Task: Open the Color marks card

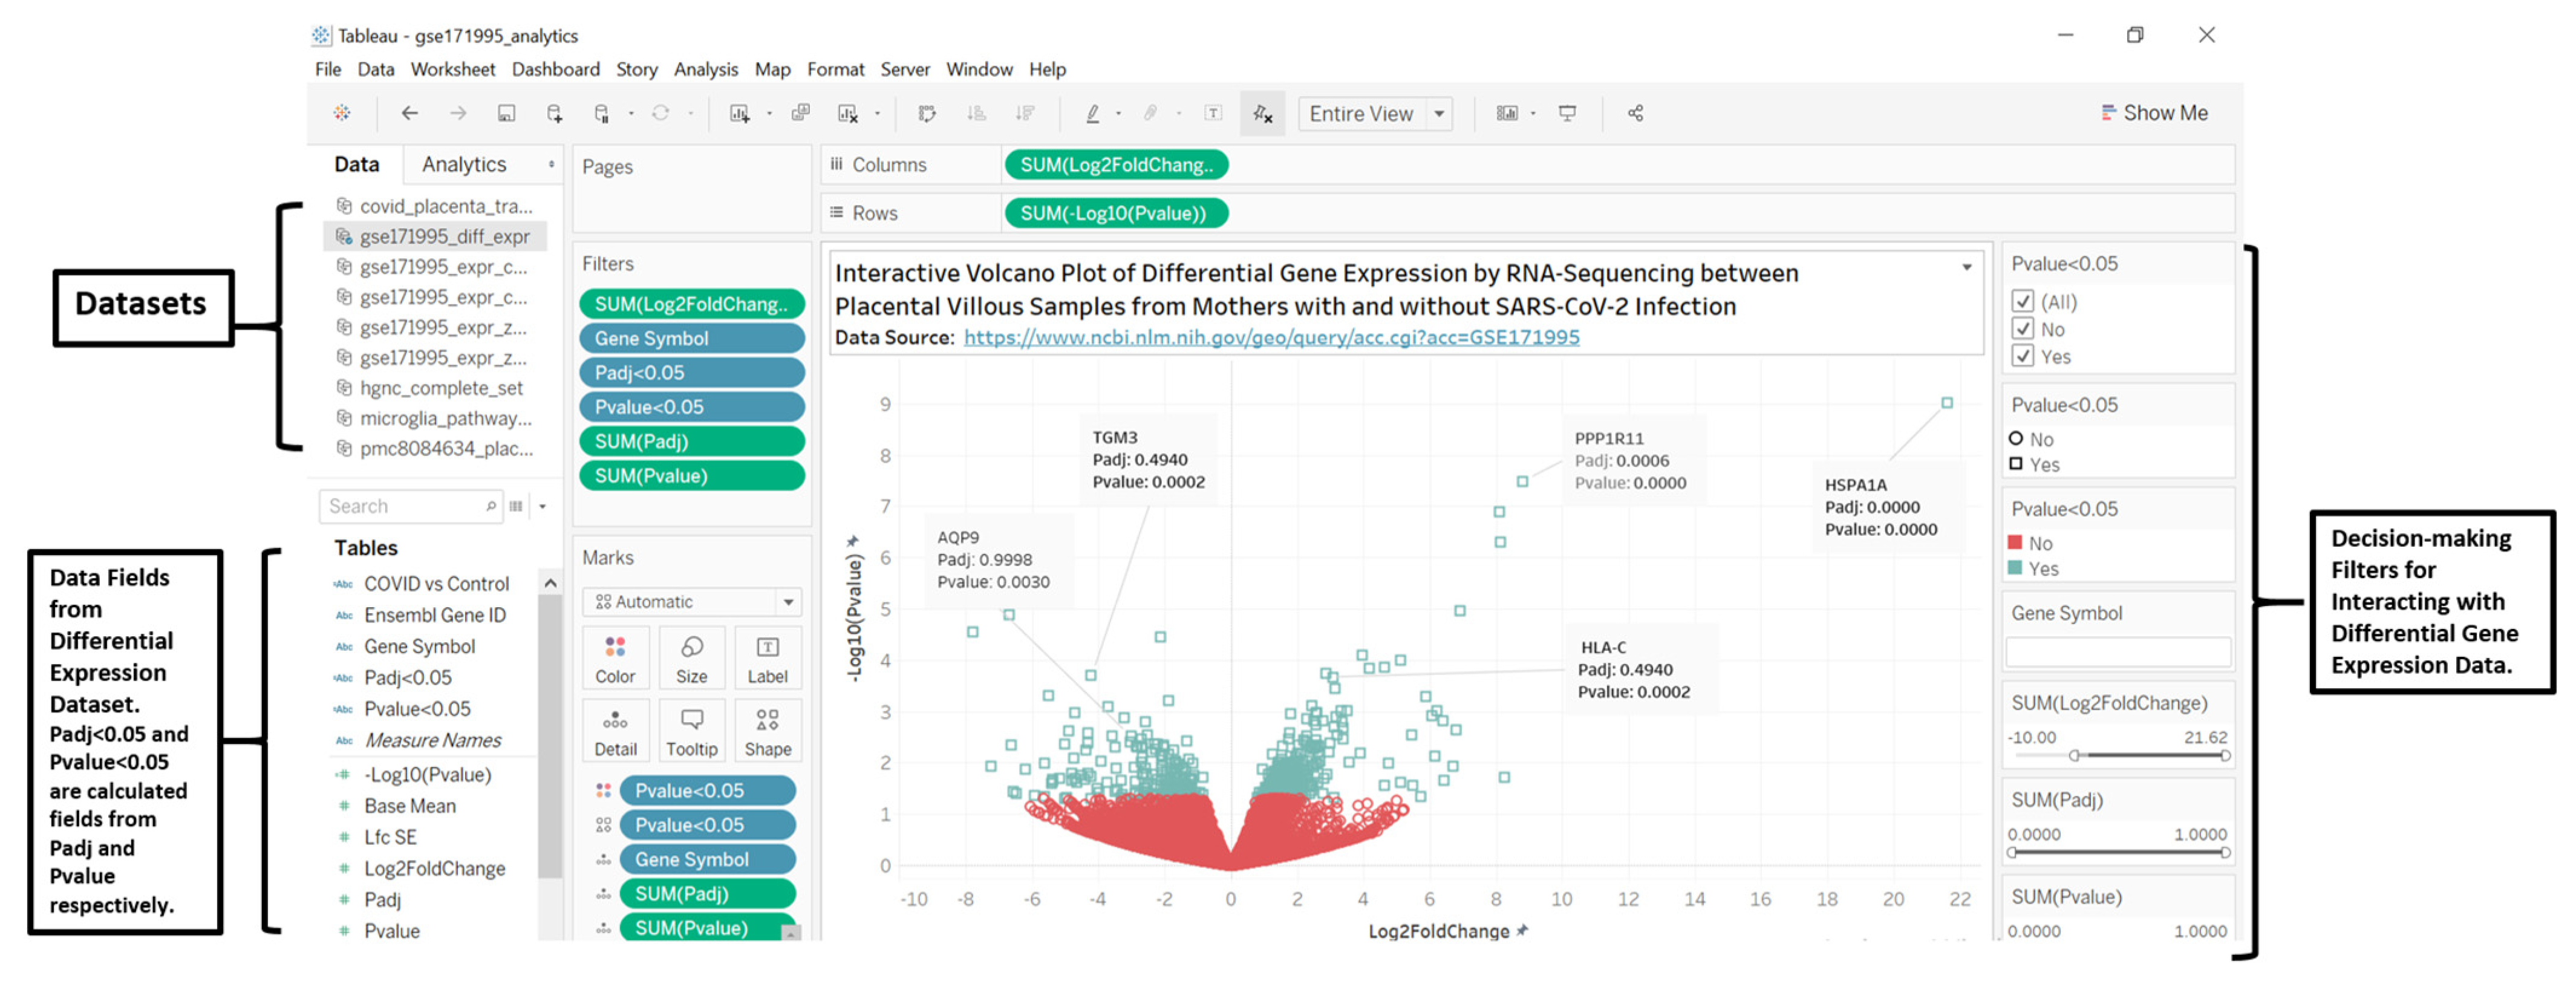Action: click(x=615, y=658)
